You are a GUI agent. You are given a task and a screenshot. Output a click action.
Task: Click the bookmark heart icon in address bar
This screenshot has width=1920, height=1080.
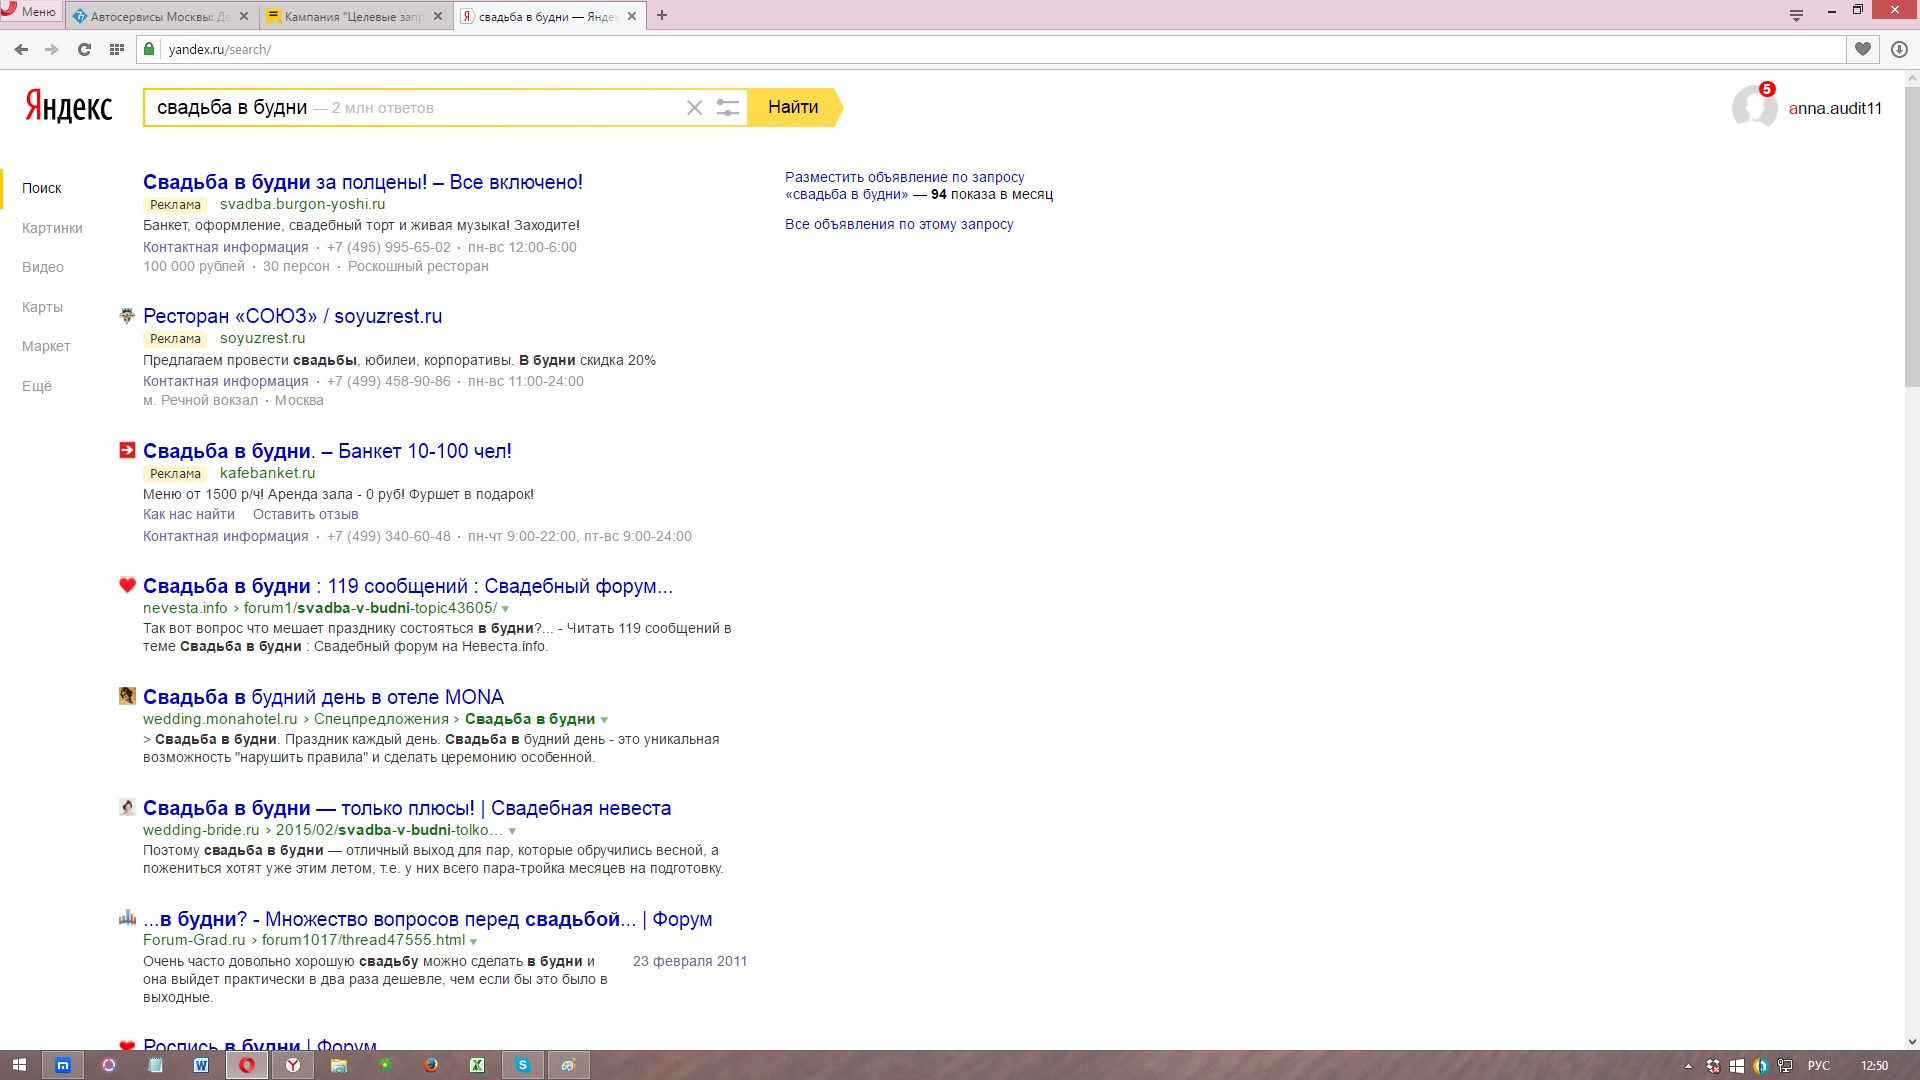(x=1862, y=49)
